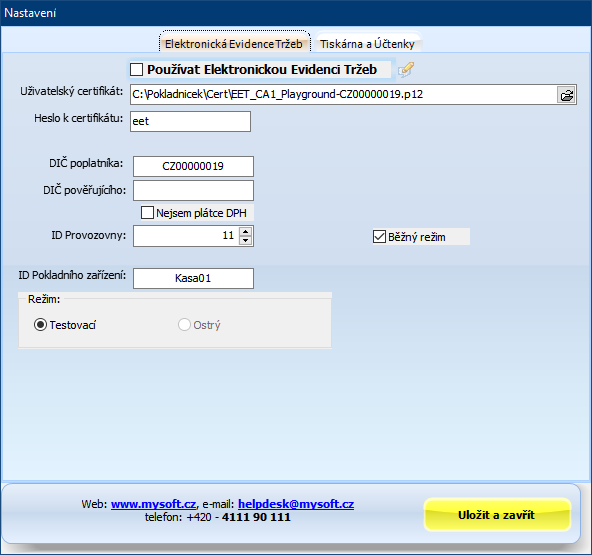Select the Ostrý mode radio button

[184, 325]
